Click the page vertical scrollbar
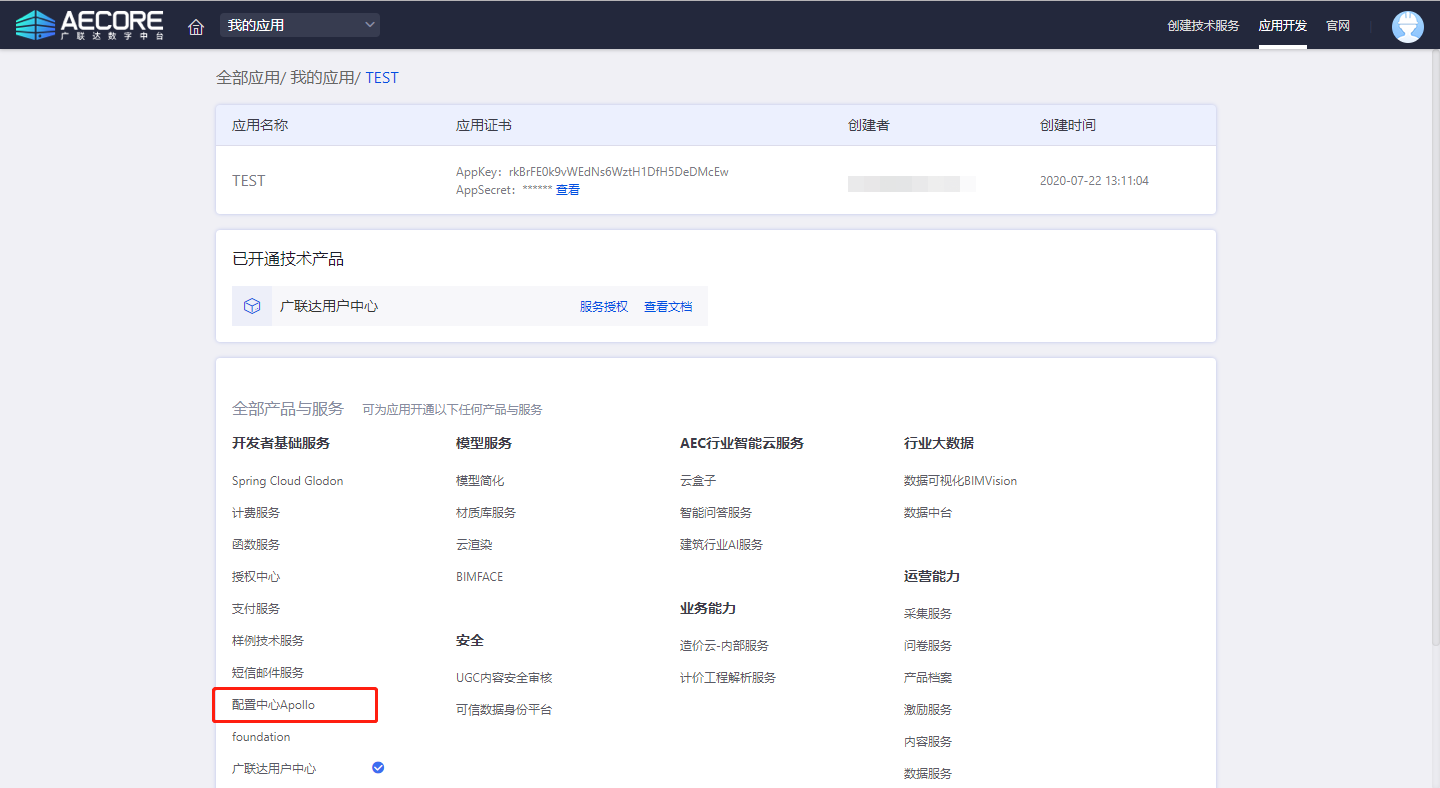Viewport: 1440px width, 788px height. pyautogui.click(x=1433, y=350)
